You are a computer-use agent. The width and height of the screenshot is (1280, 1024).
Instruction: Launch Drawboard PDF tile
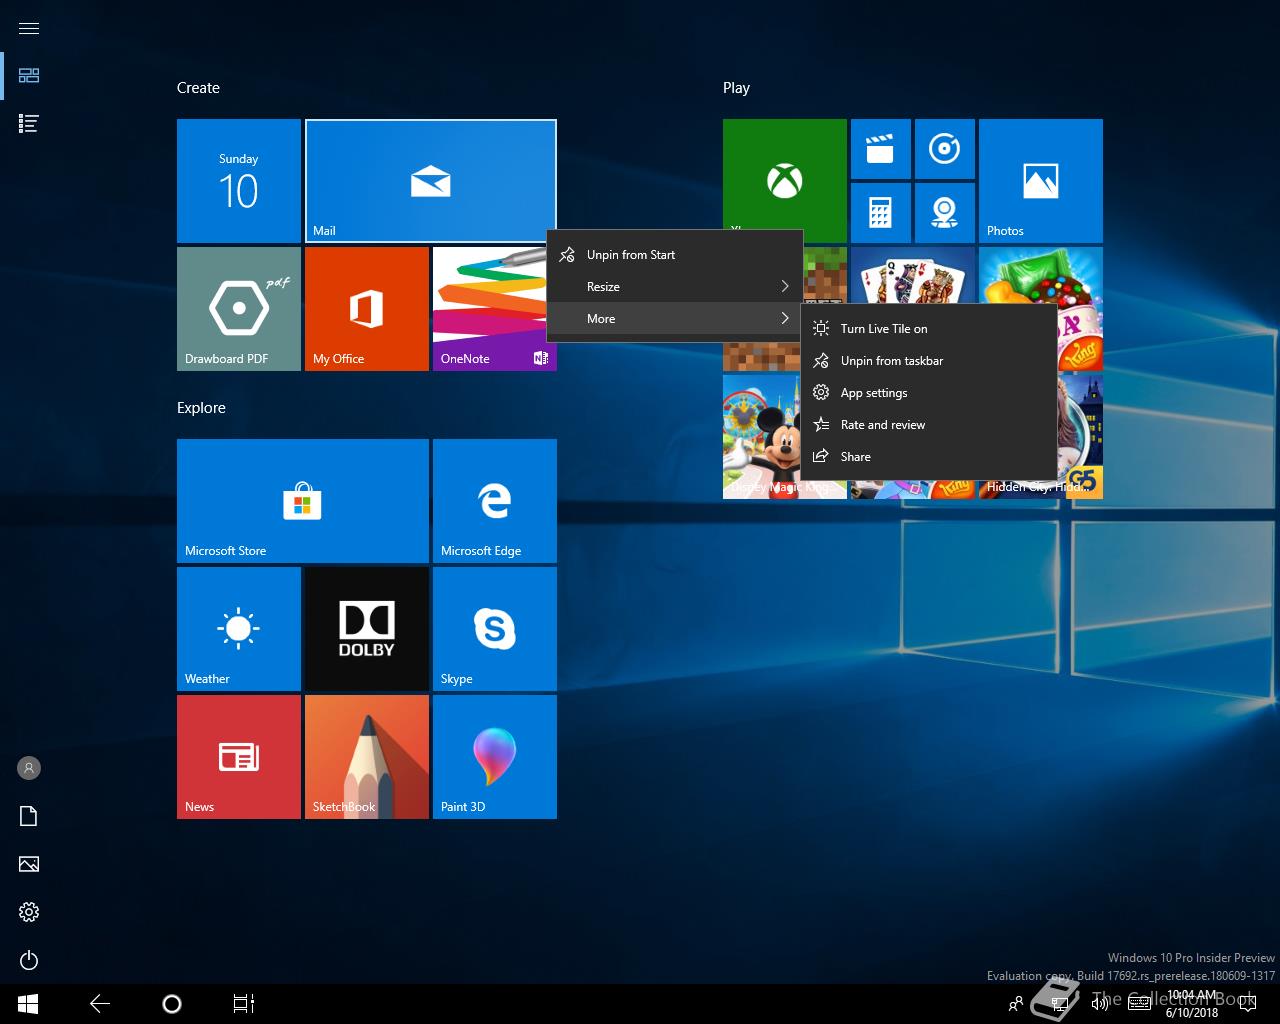(239, 309)
